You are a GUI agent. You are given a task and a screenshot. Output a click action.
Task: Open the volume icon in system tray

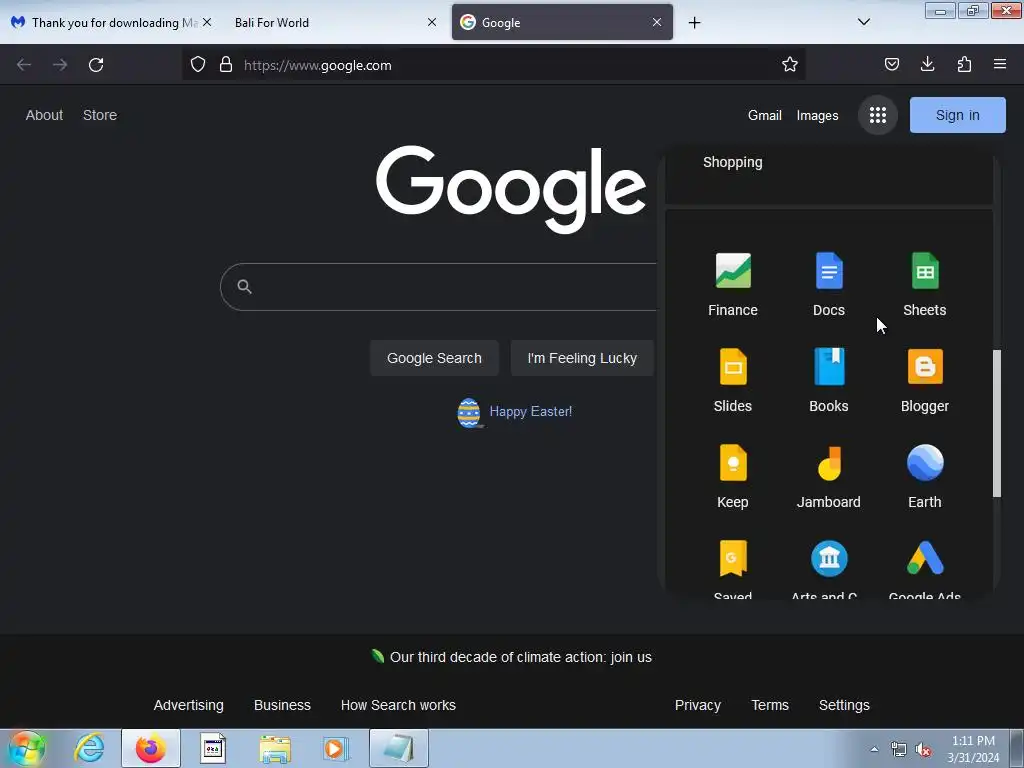coord(923,749)
